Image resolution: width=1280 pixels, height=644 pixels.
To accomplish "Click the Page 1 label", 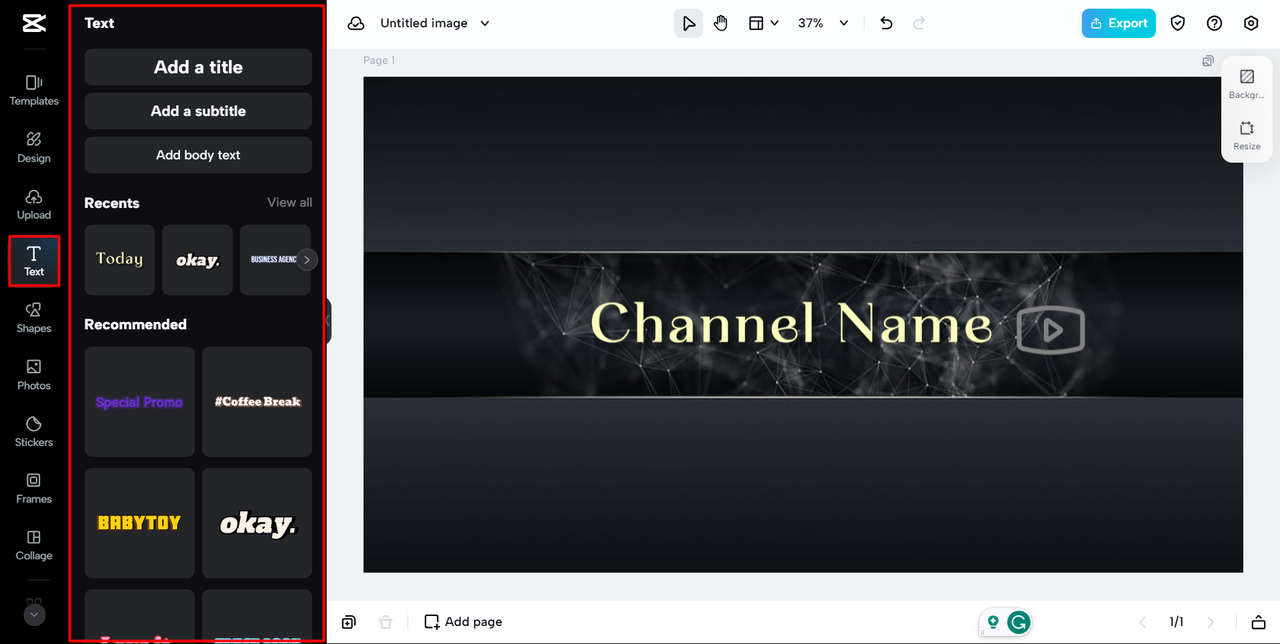I will (x=379, y=61).
